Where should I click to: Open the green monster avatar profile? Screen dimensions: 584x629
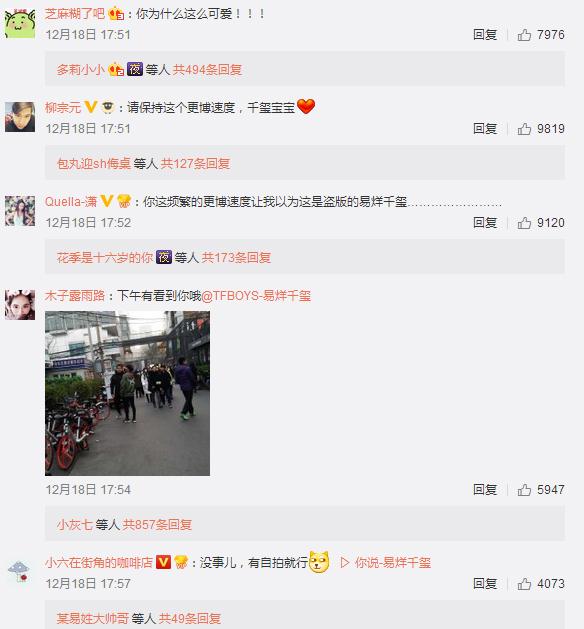[x=20, y=24]
